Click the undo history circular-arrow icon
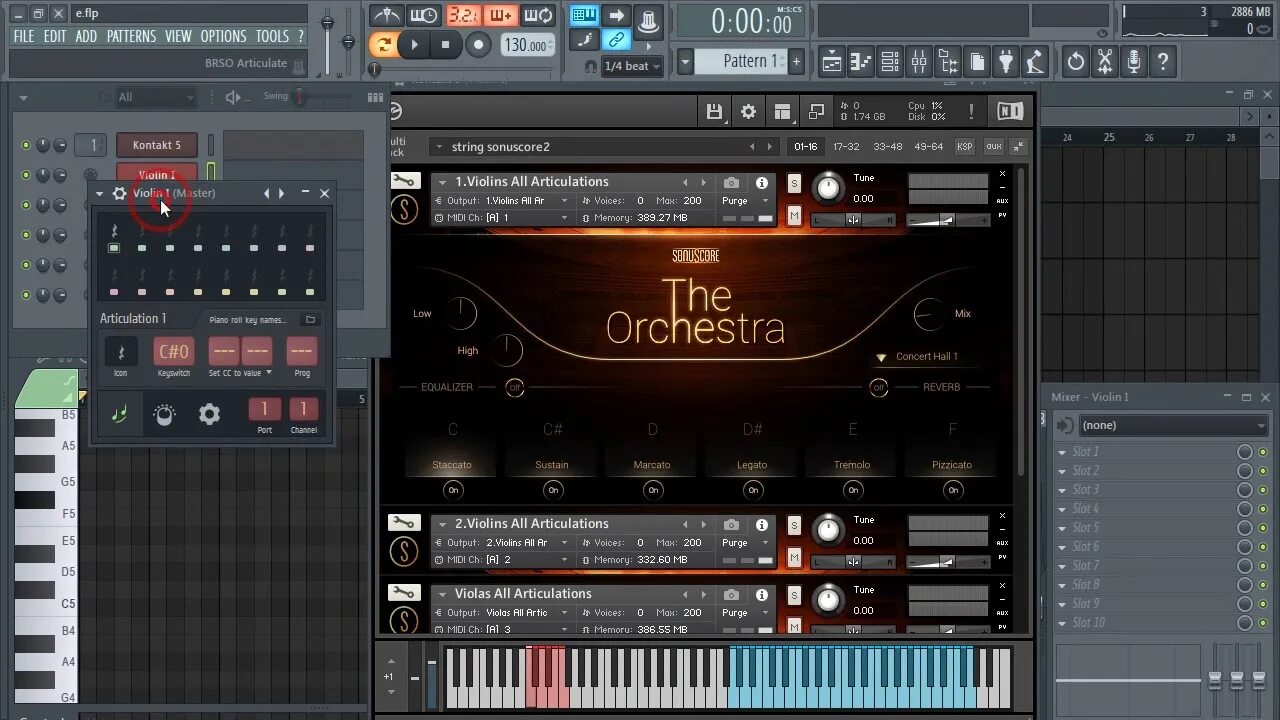Image resolution: width=1280 pixels, height=720 pixels. pyautogui.click(x=1075, y=62)
